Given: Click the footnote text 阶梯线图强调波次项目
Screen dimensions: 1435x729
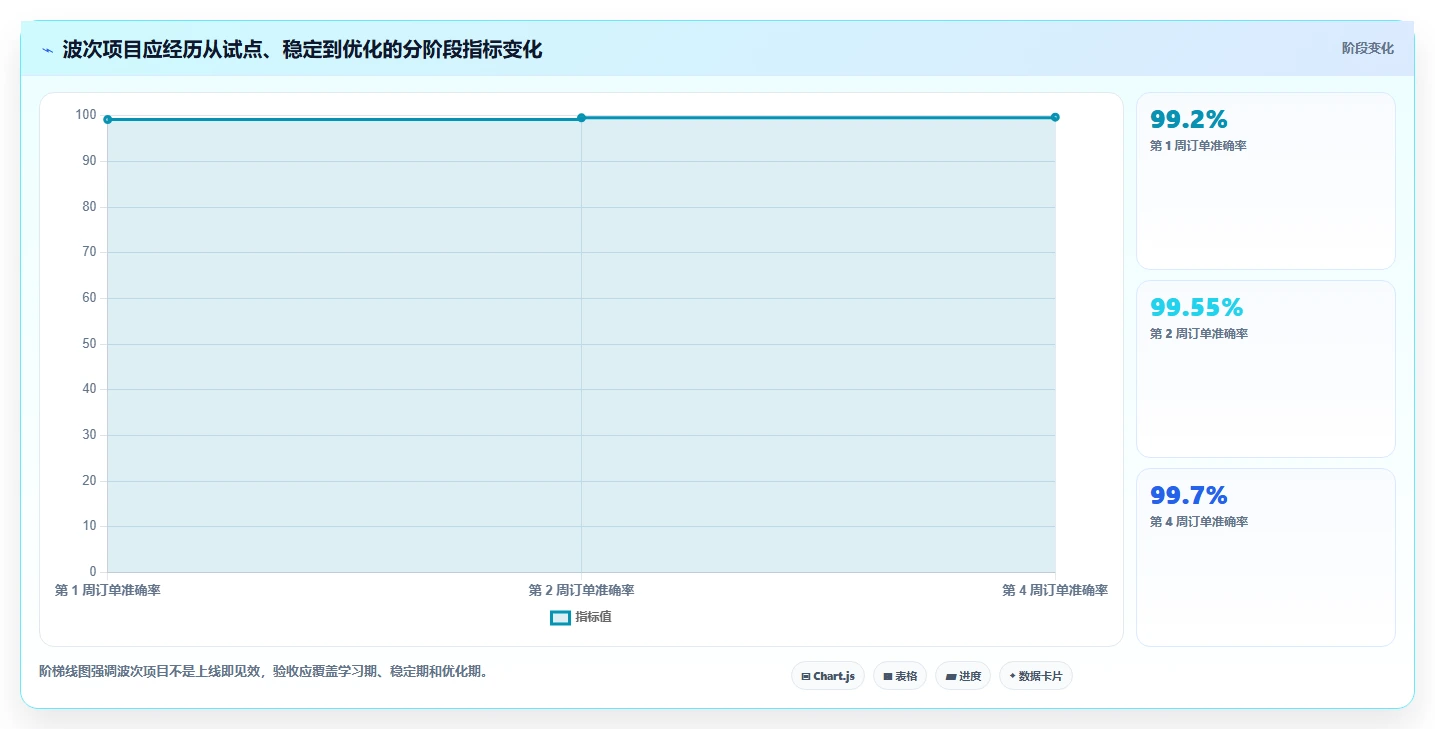Looking at the screenshot, I should [x=266, y=671].
